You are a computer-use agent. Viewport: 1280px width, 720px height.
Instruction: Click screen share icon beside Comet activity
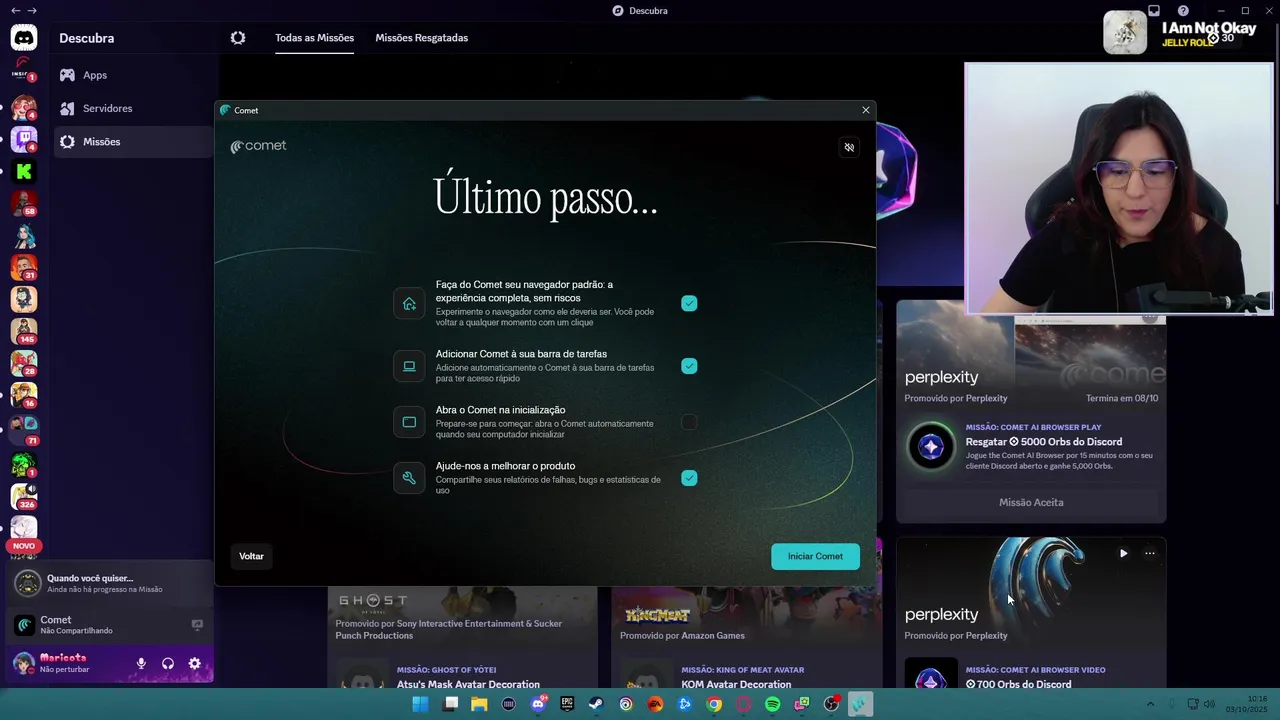click(x=197, y=625)
